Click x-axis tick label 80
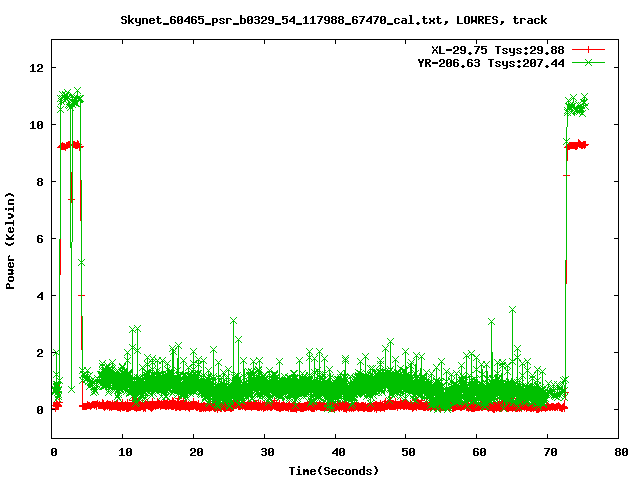Image resolution: width=640 pixels, height=480 pixels. click(621, 452)
